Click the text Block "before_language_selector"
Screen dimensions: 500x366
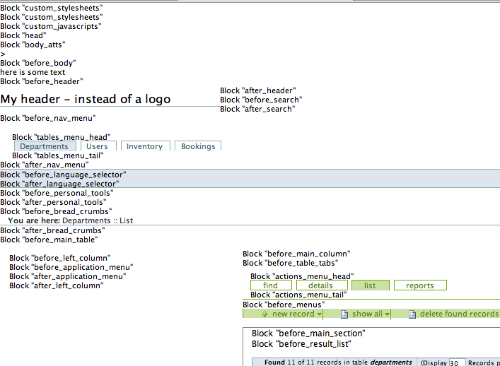pyautogui.click(x=63, y=175)
